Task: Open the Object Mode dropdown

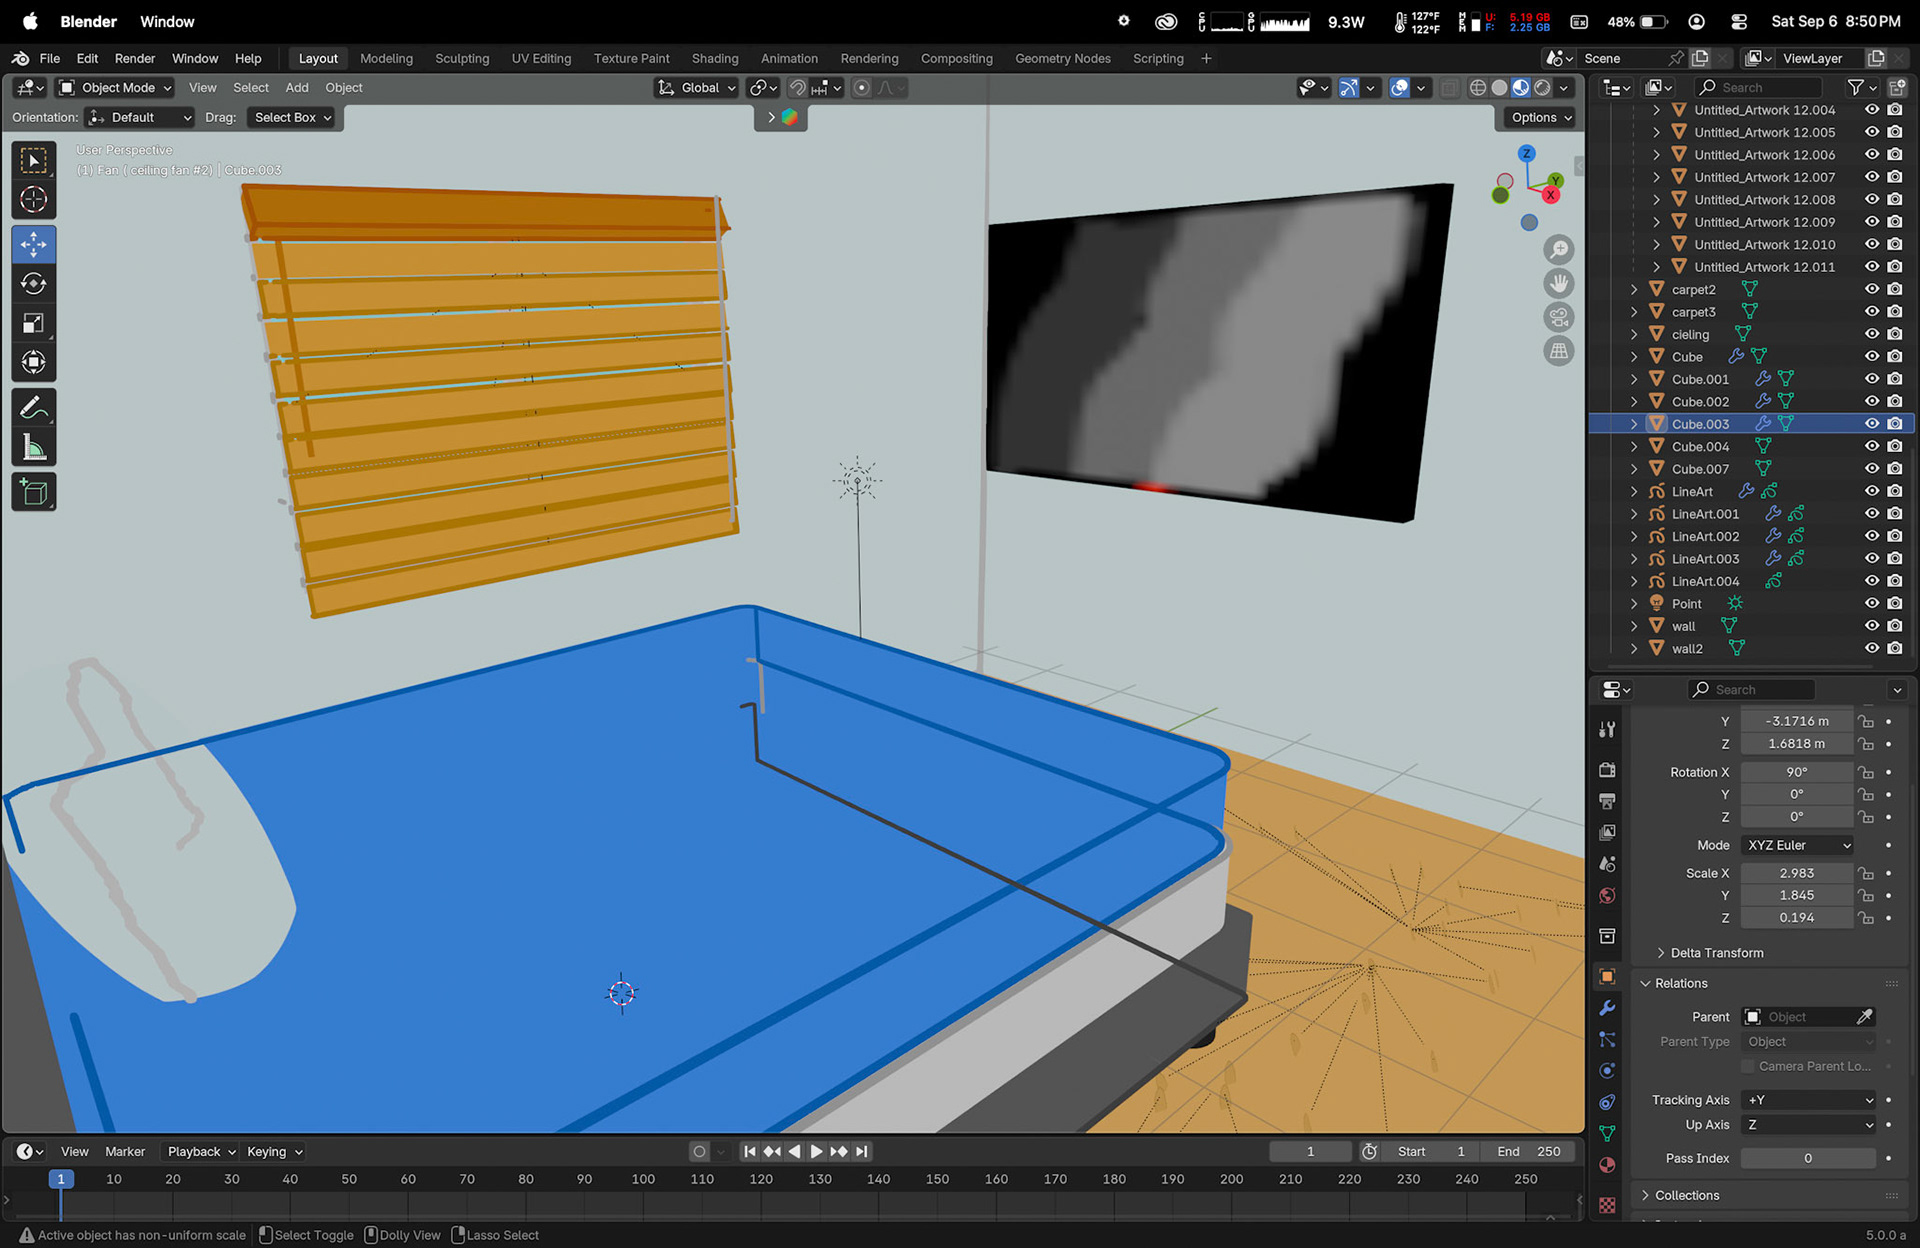Action: (115, 88)
